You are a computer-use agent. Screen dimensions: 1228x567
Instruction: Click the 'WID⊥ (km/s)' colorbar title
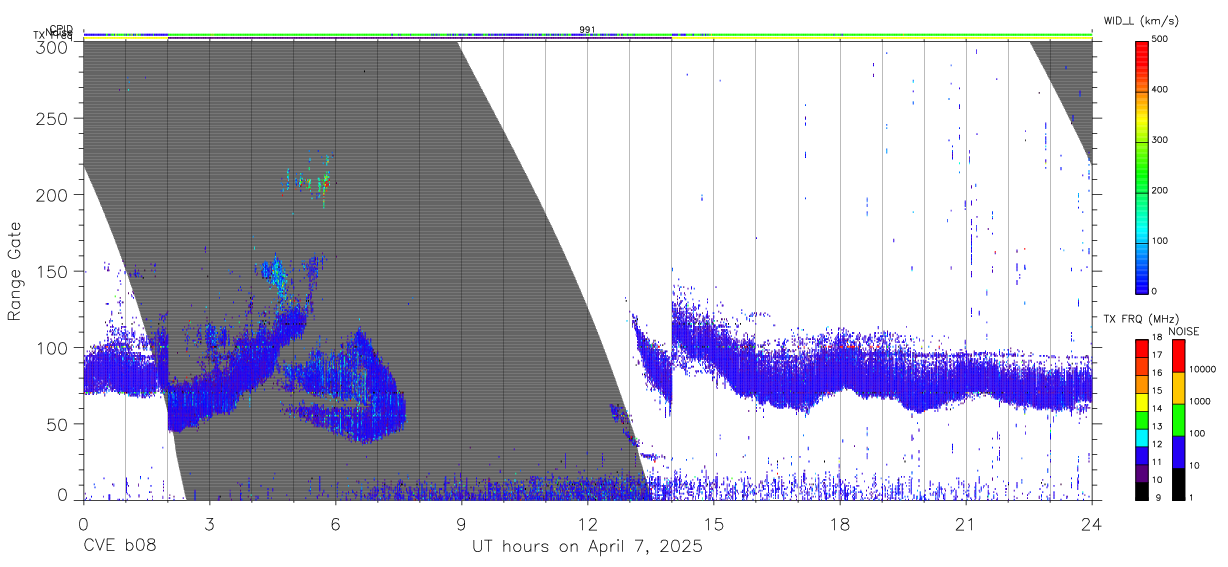(1143, 21)
